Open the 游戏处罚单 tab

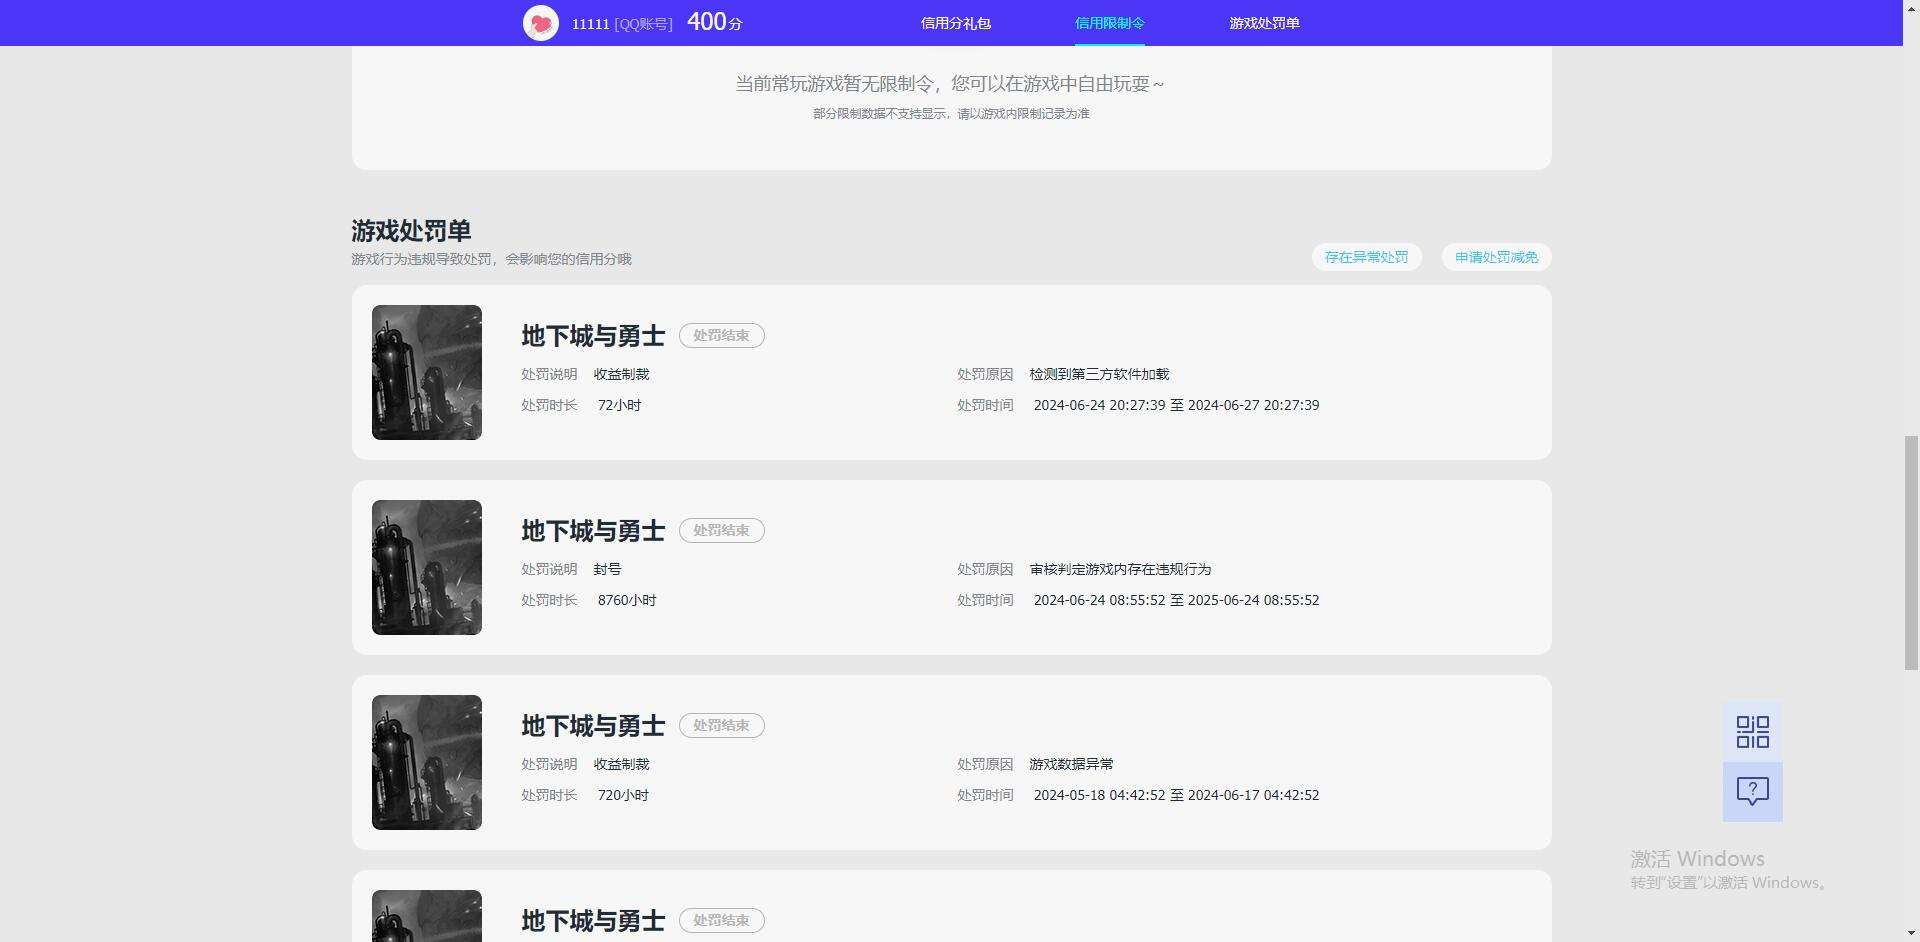pos(1264,23)
